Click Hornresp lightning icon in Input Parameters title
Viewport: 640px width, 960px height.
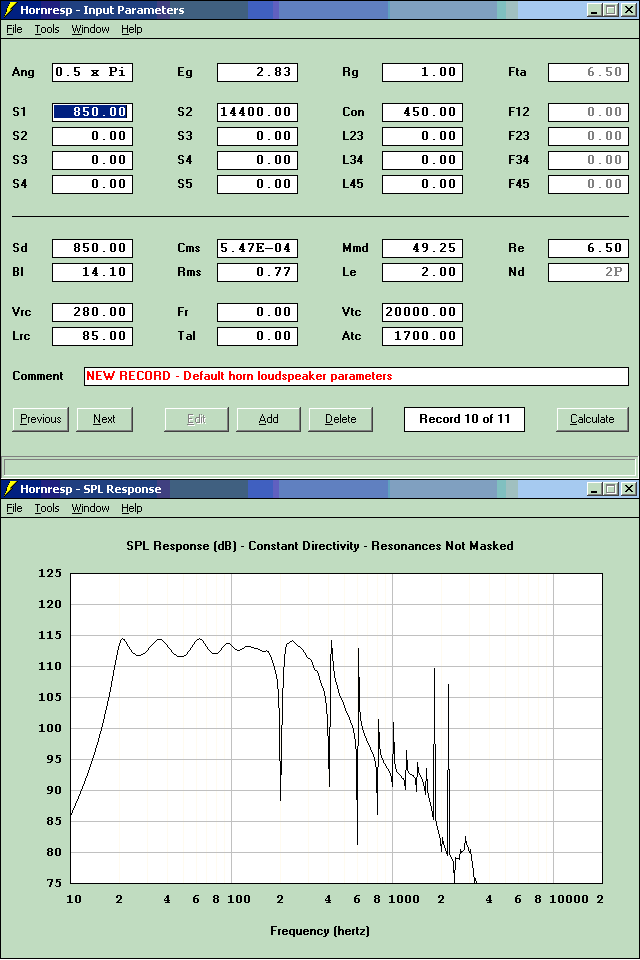coord(10,10)
